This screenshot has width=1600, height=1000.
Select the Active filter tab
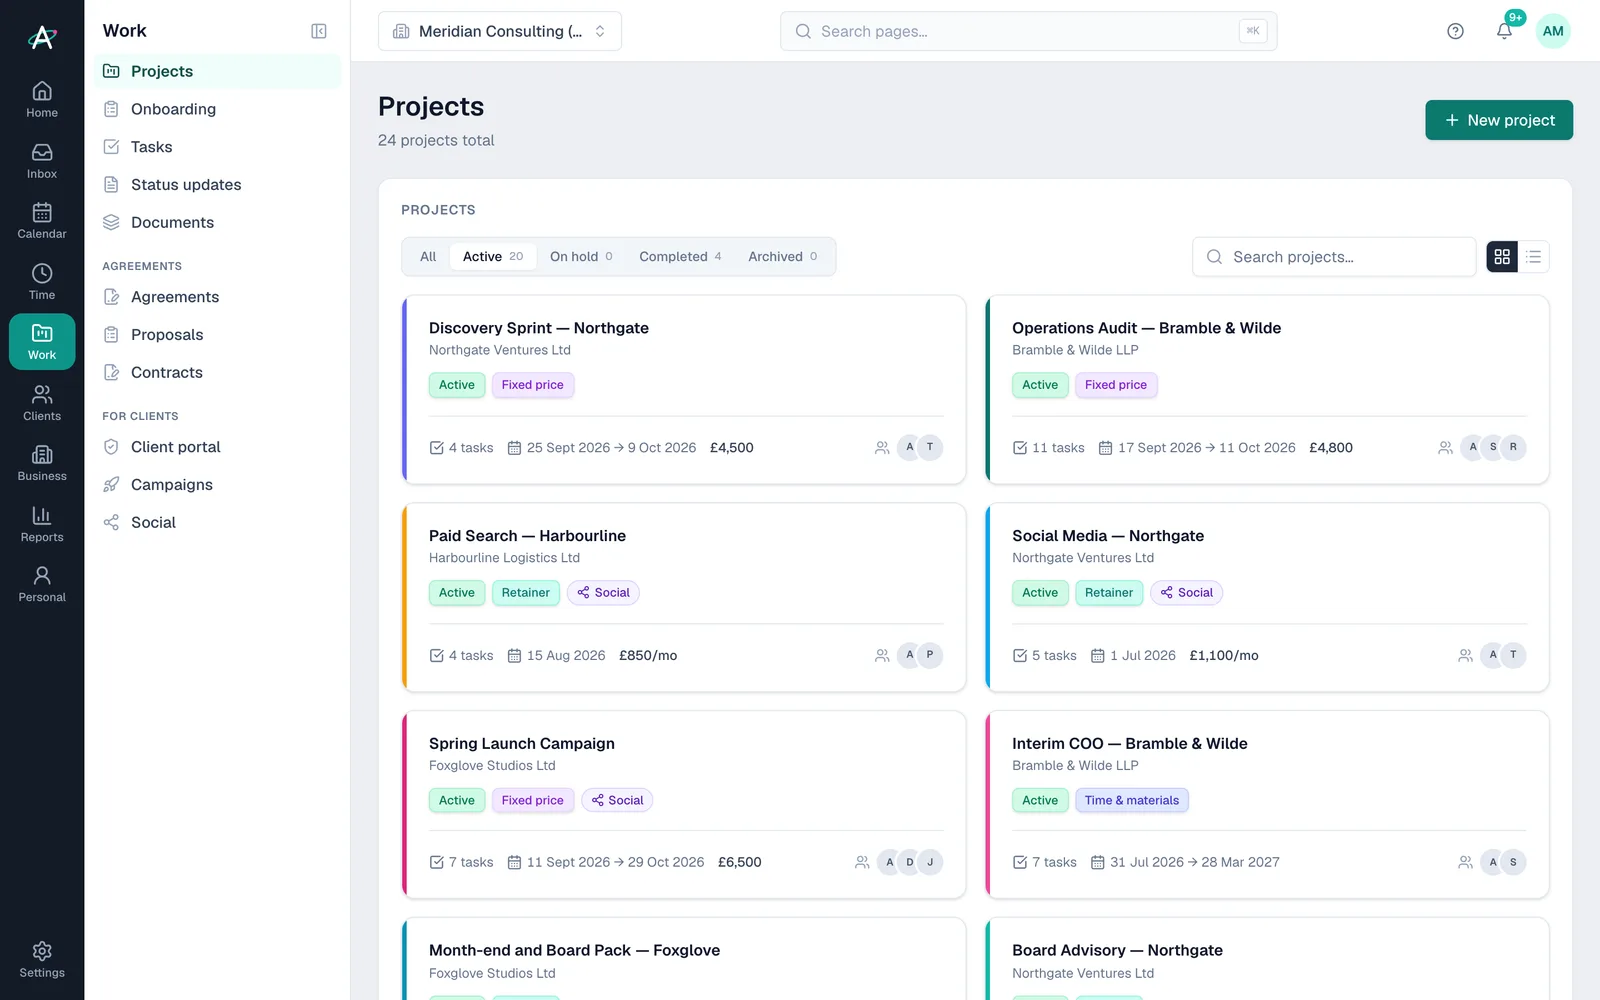(493, 257)
